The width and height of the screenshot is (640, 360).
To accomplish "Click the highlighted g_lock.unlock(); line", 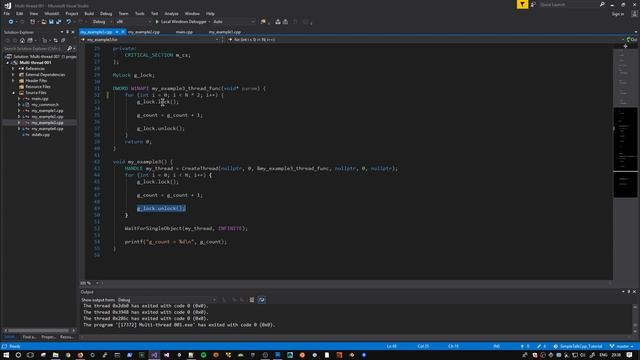I will tap(161, 209).
